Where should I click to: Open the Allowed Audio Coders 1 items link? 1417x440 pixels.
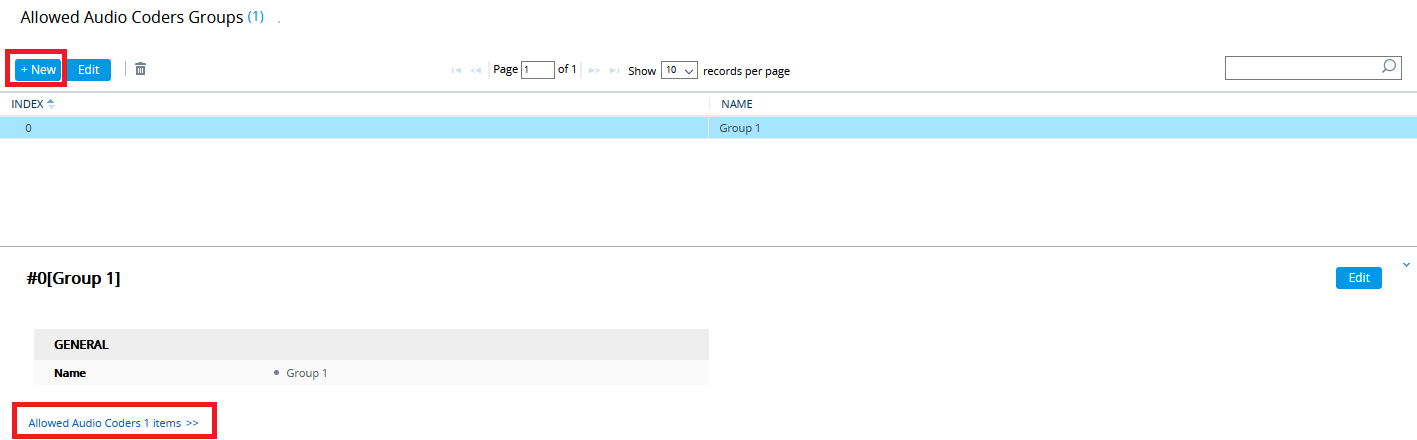coord(113,423)
